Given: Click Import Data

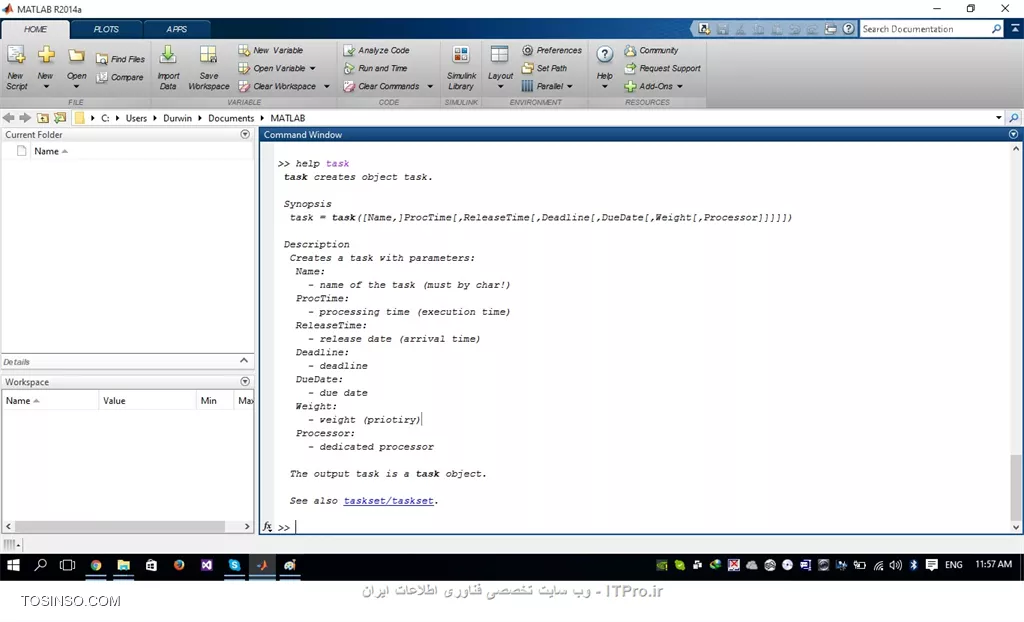Looking at the screenshot, I should (x=168, y=67).
